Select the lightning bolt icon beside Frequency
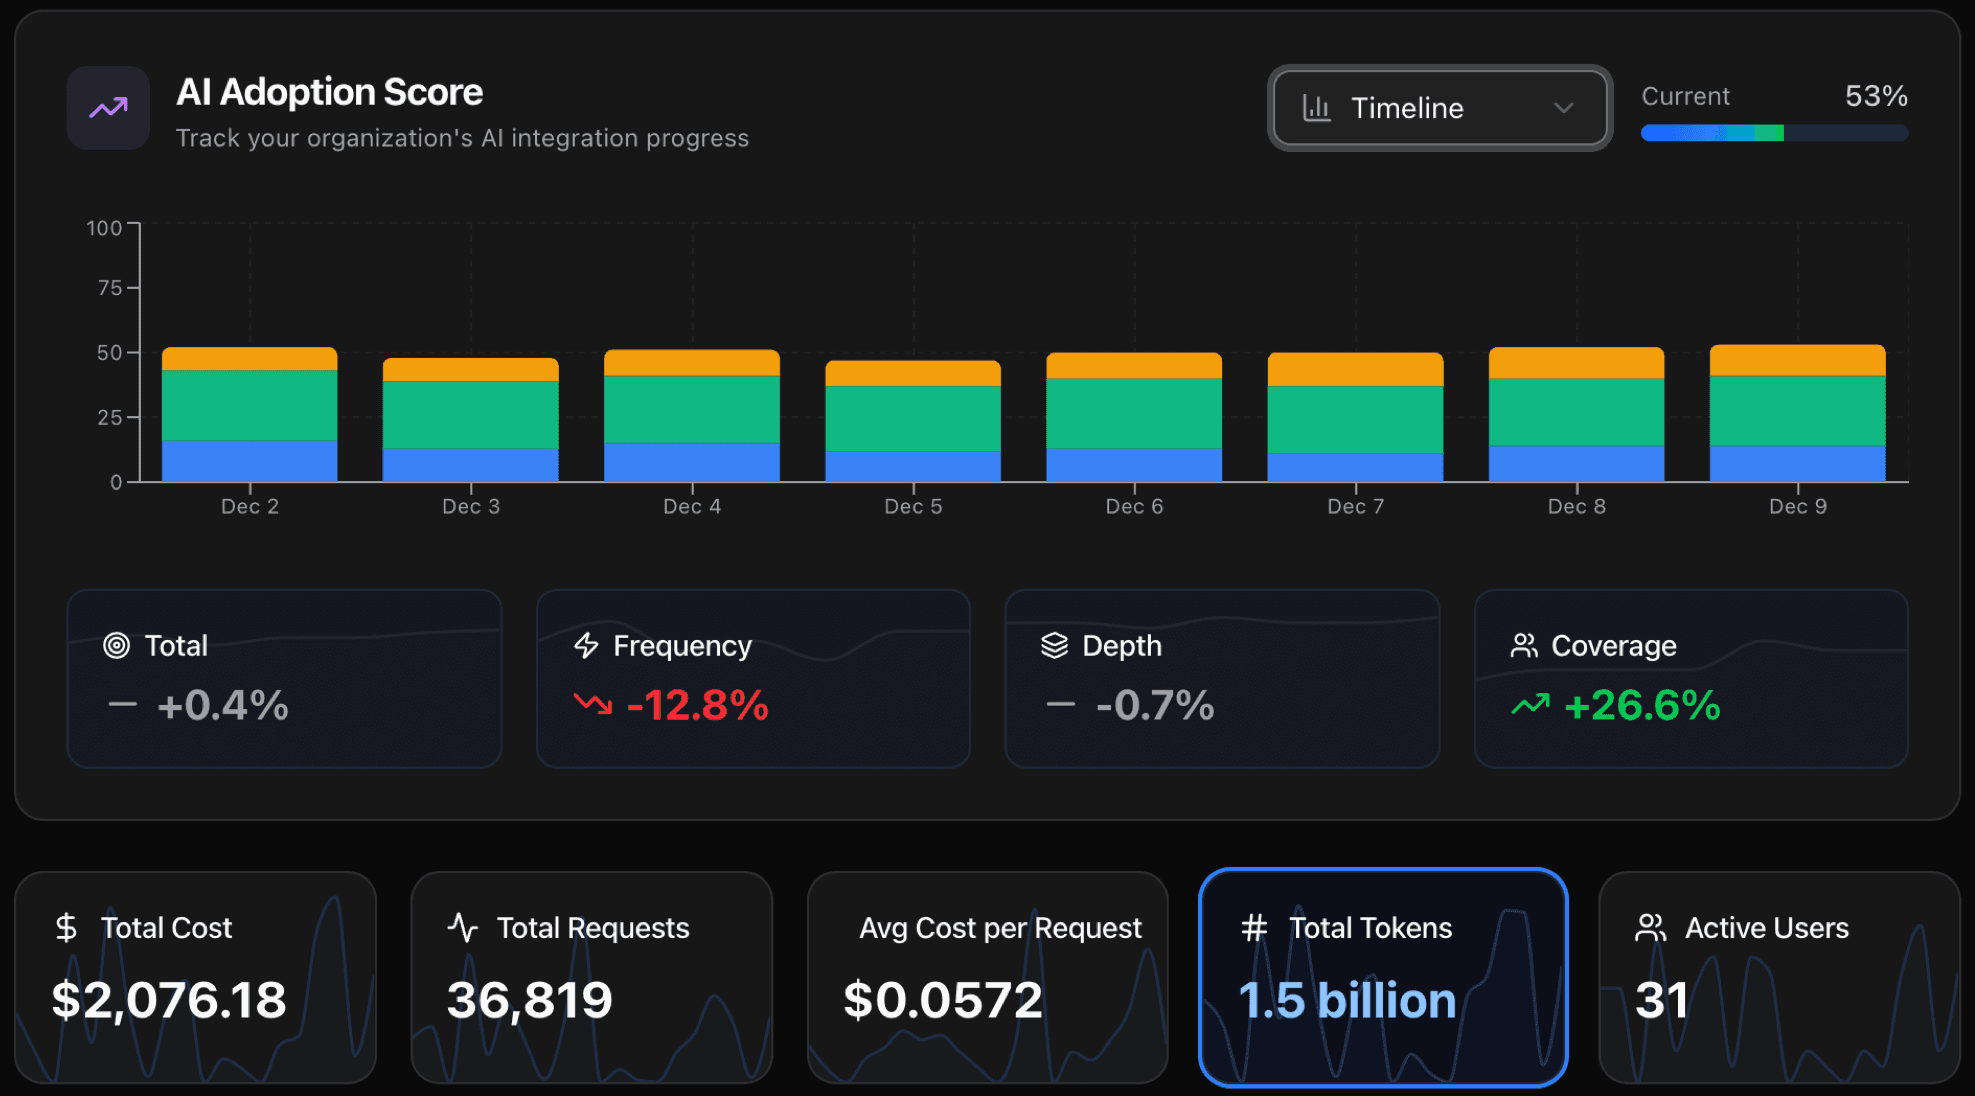The height and width of the screenshot is (1096, 1975). [586, 646]
